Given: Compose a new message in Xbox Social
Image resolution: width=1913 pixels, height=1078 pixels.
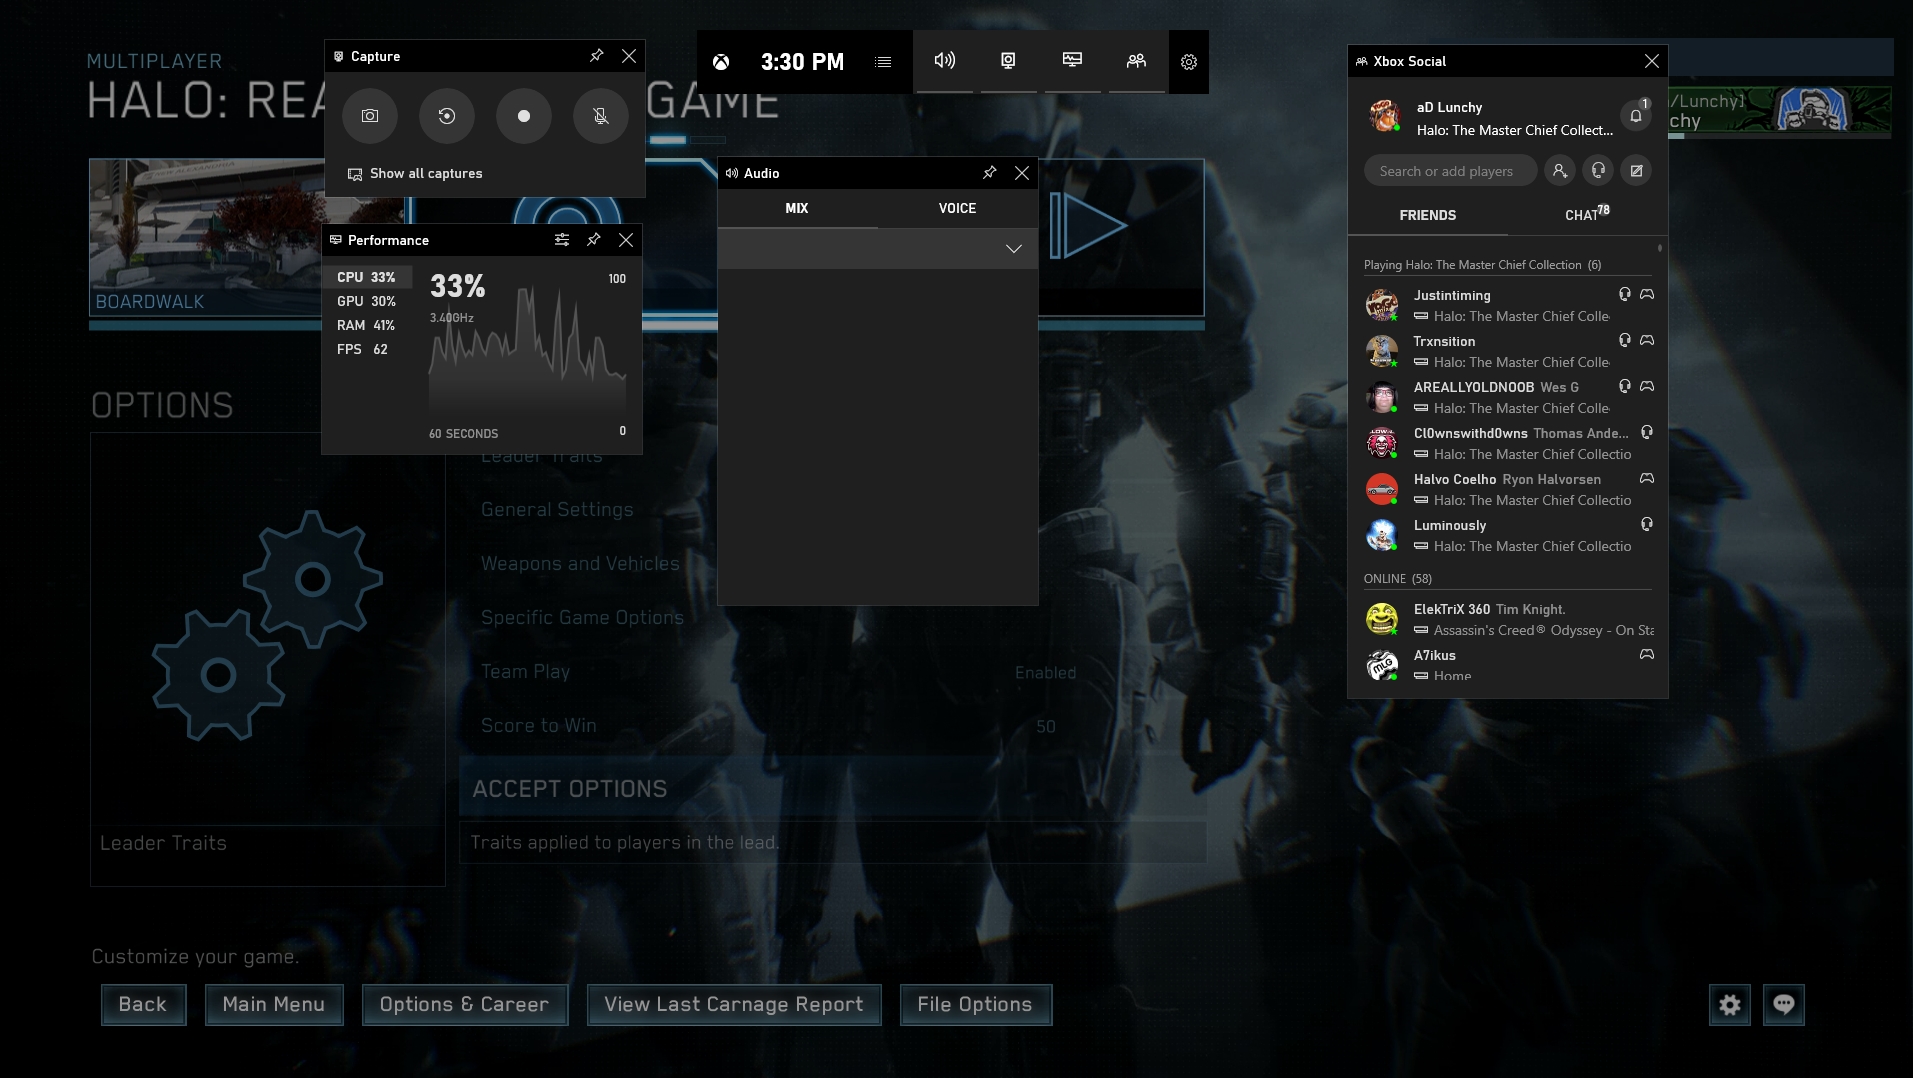Looking at the screenshot, I should (1637, 171).
